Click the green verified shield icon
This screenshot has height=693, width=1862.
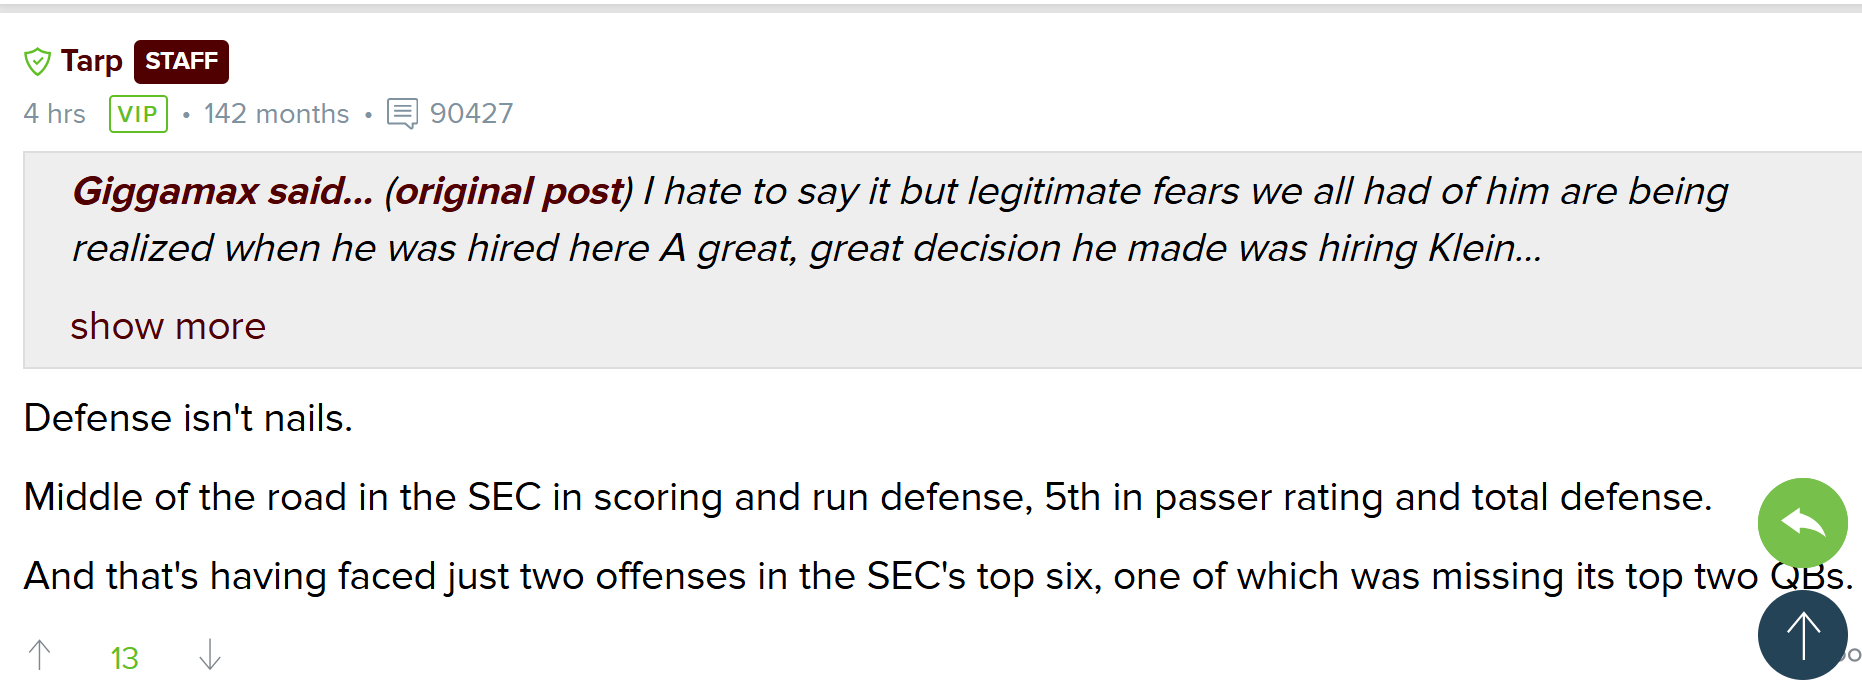(37, 62)
